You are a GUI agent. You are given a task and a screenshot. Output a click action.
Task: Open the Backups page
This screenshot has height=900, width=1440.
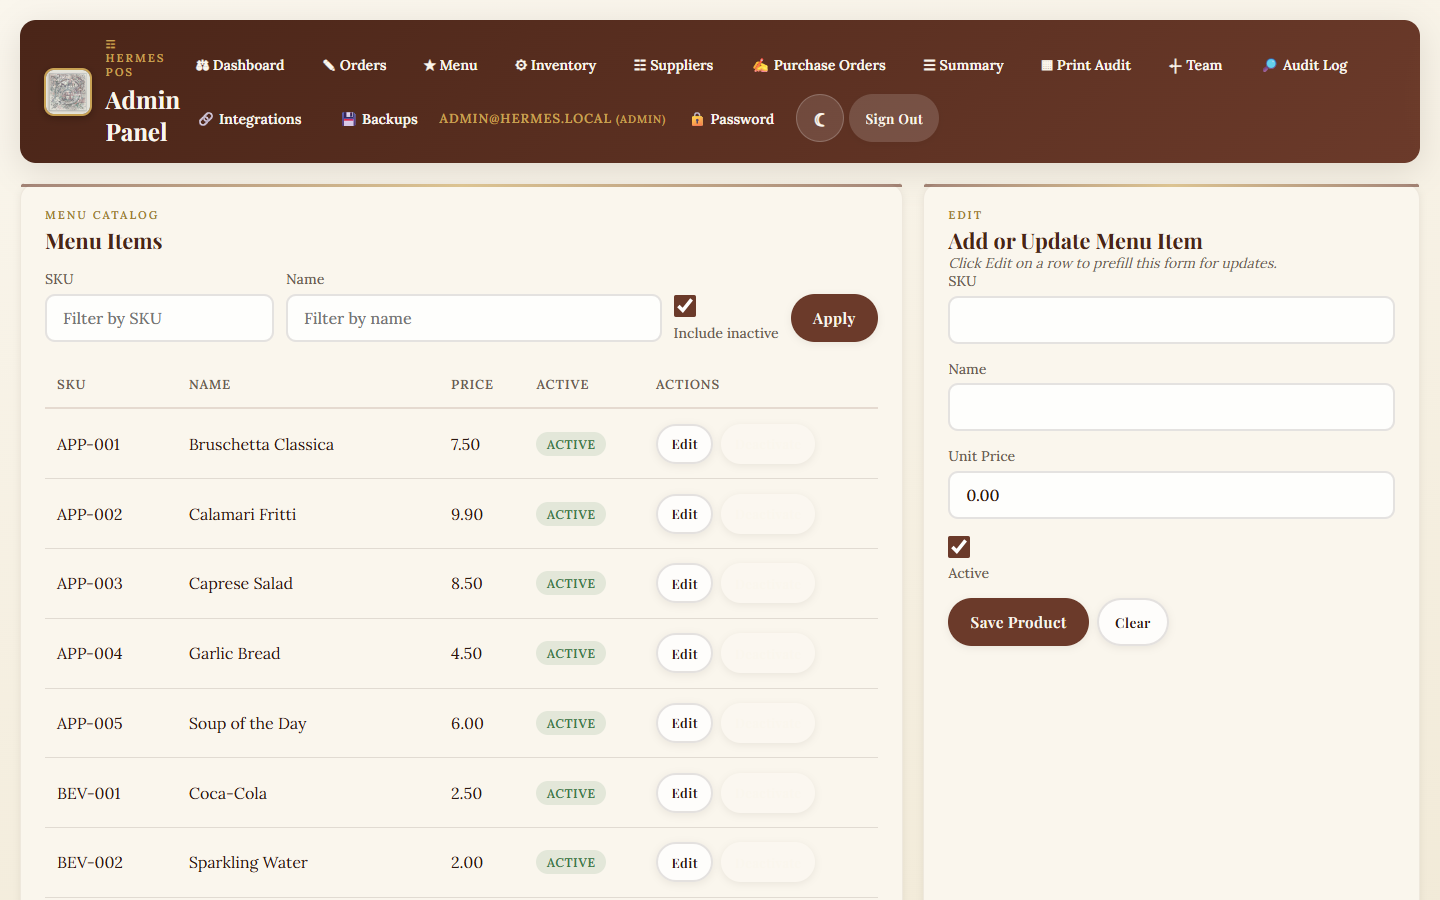tap(379, 119)
